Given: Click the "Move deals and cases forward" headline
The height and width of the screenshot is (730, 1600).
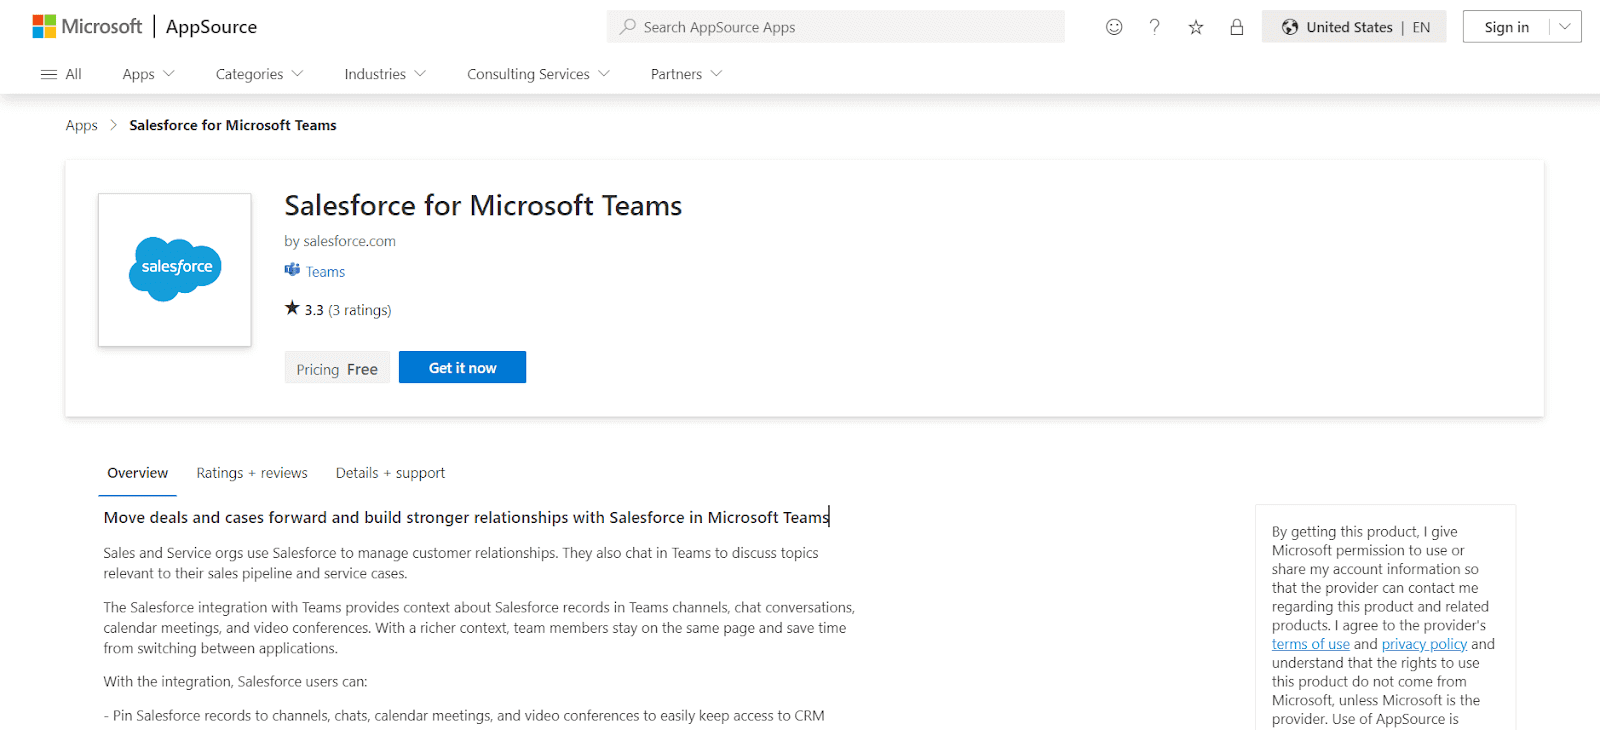Looking at the screenshot, I should pyautogui.click(x=467, y=517).
